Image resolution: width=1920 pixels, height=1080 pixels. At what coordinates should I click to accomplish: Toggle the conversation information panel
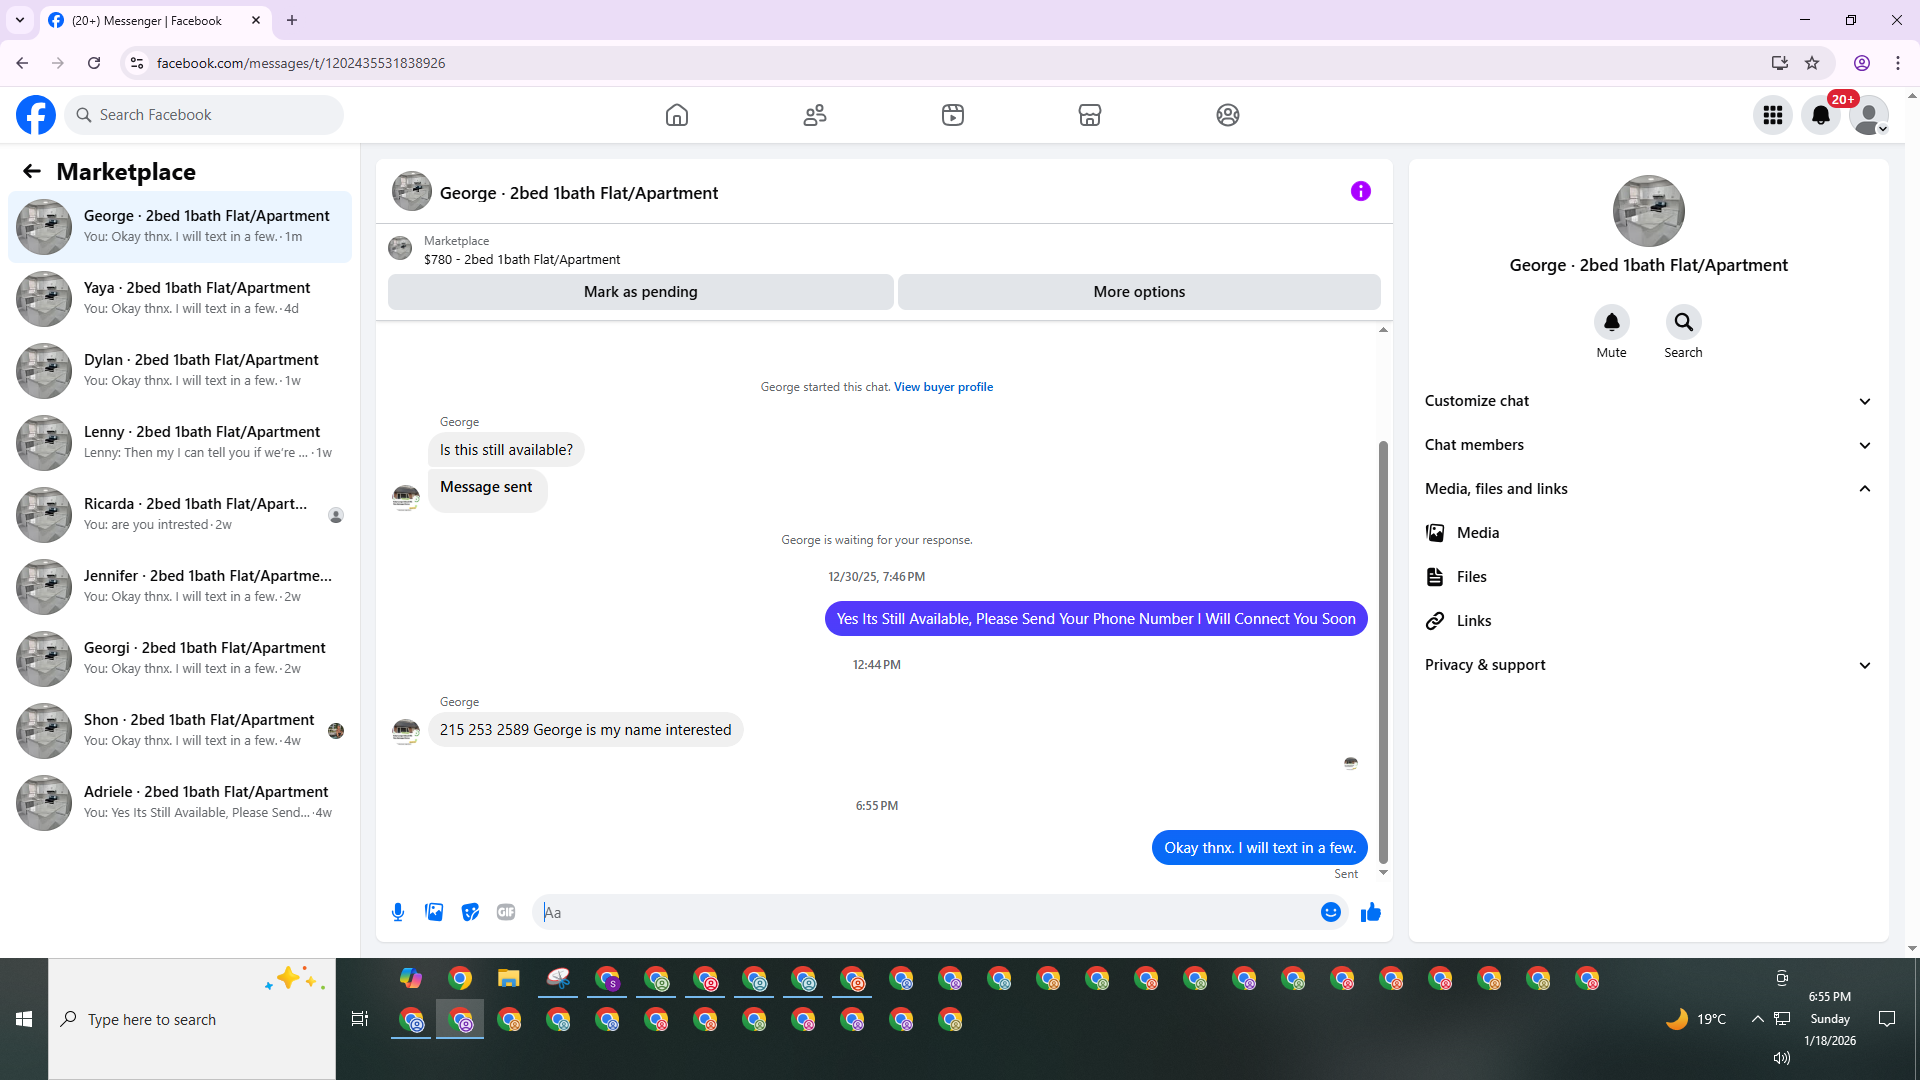pos(1360,191)
